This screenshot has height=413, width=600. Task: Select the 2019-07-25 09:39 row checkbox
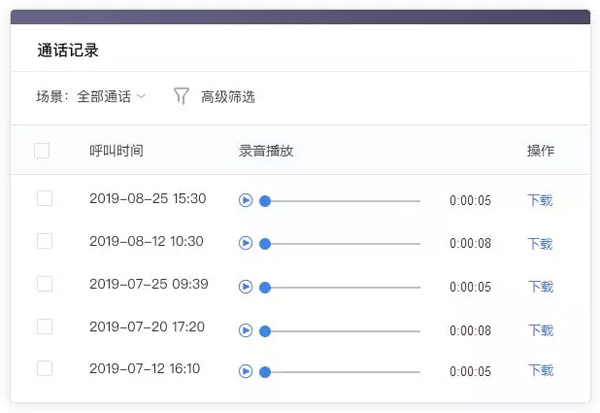point(44,284)
